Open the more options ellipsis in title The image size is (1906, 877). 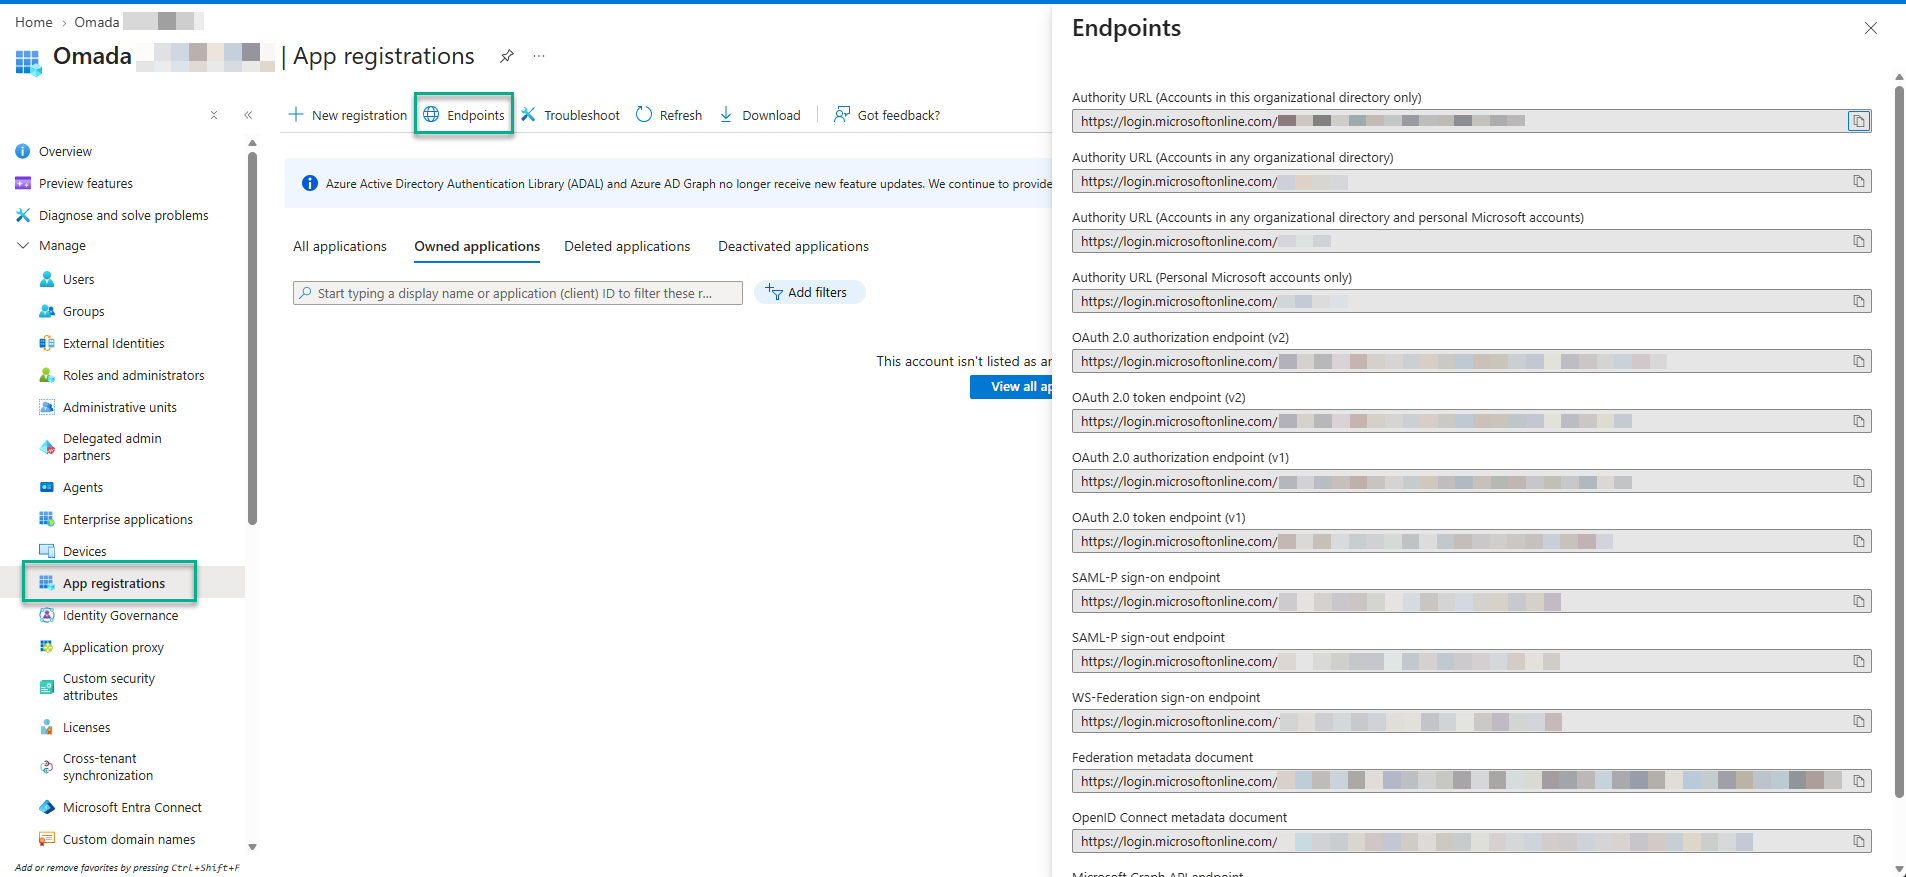[x=539, y=56]
